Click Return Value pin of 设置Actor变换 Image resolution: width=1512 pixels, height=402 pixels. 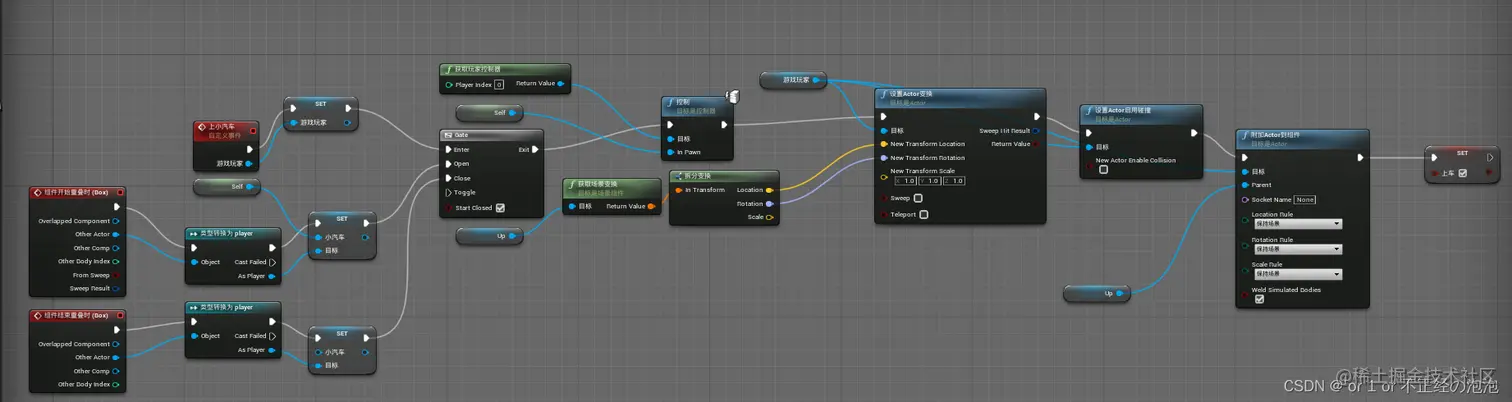point(1036,144)
